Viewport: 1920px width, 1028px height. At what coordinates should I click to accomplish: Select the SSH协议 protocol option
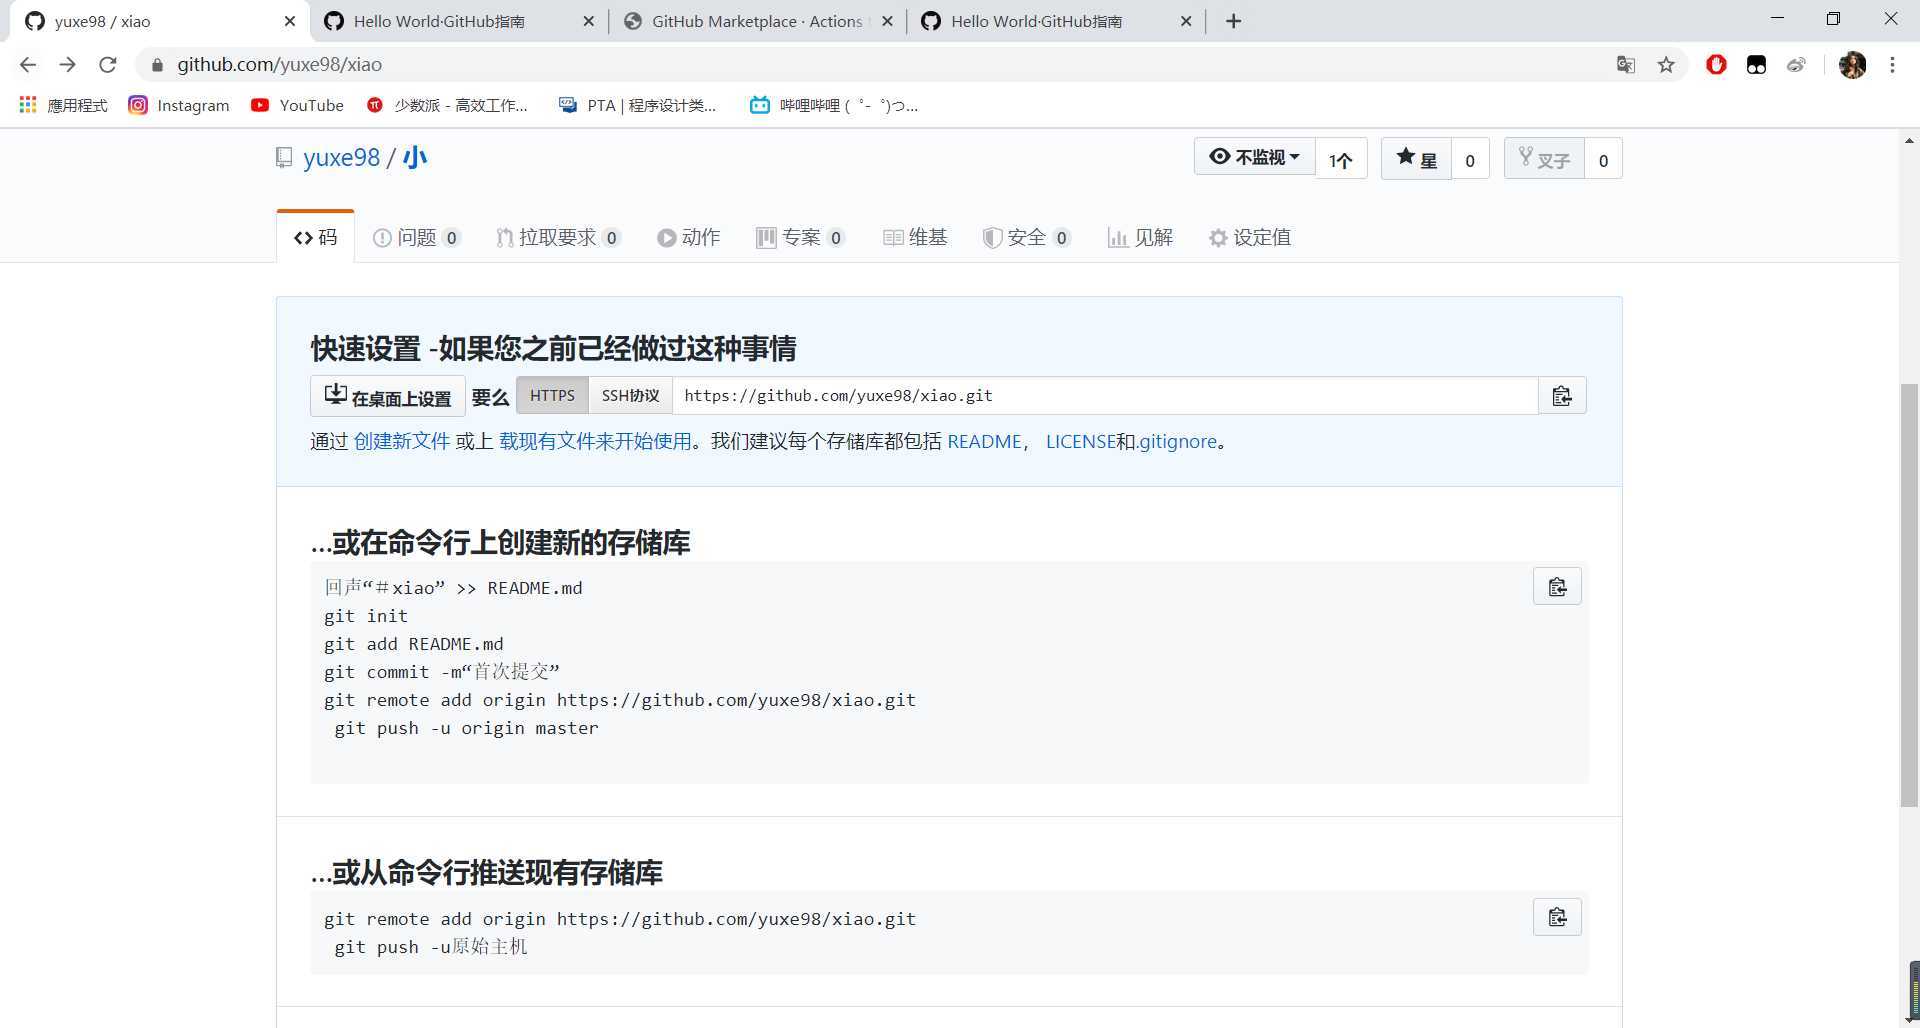(x=630, y=396)
